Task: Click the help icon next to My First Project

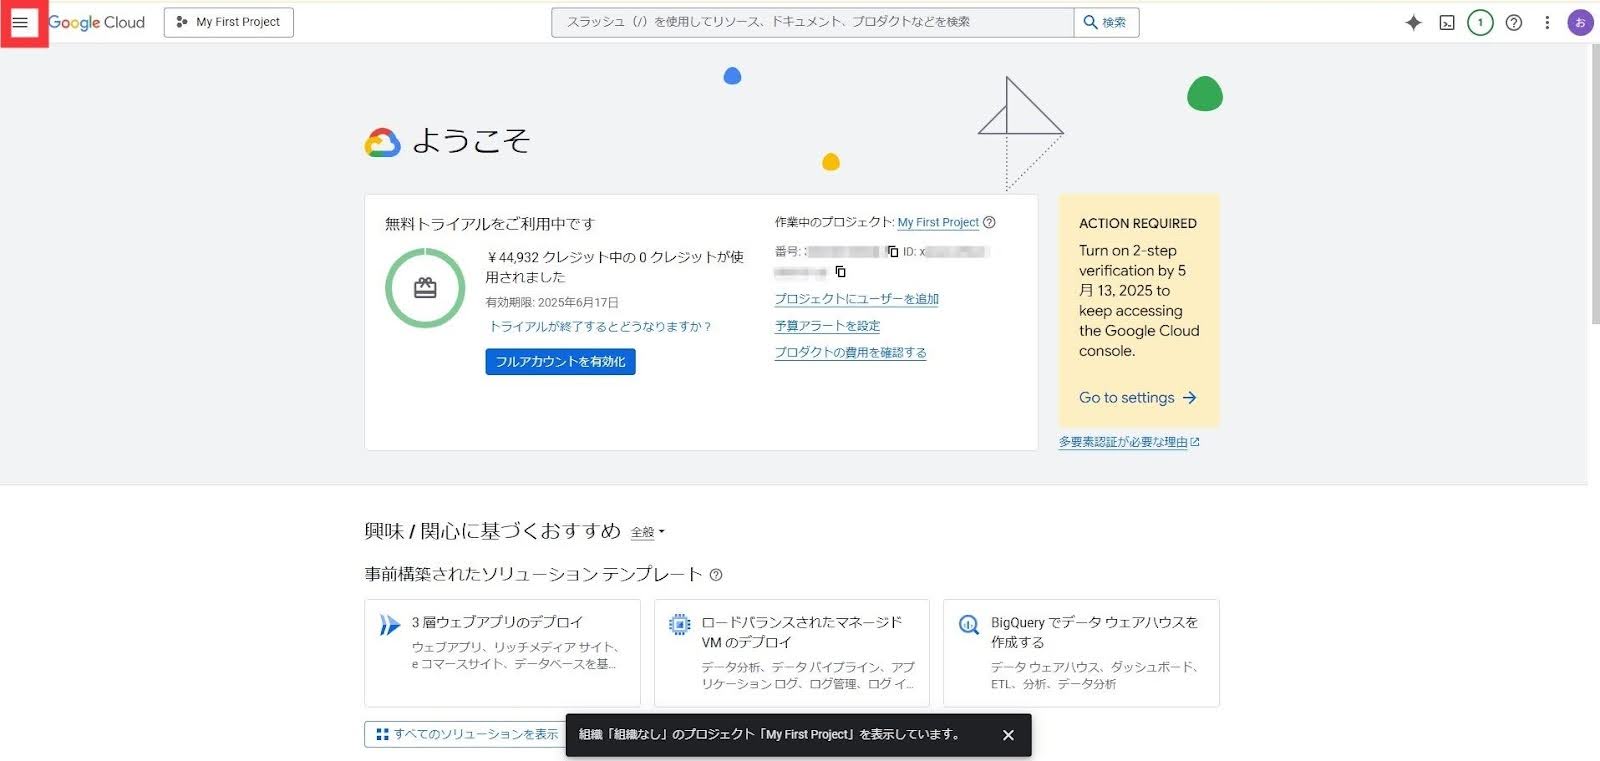Action: pos(989,222)
